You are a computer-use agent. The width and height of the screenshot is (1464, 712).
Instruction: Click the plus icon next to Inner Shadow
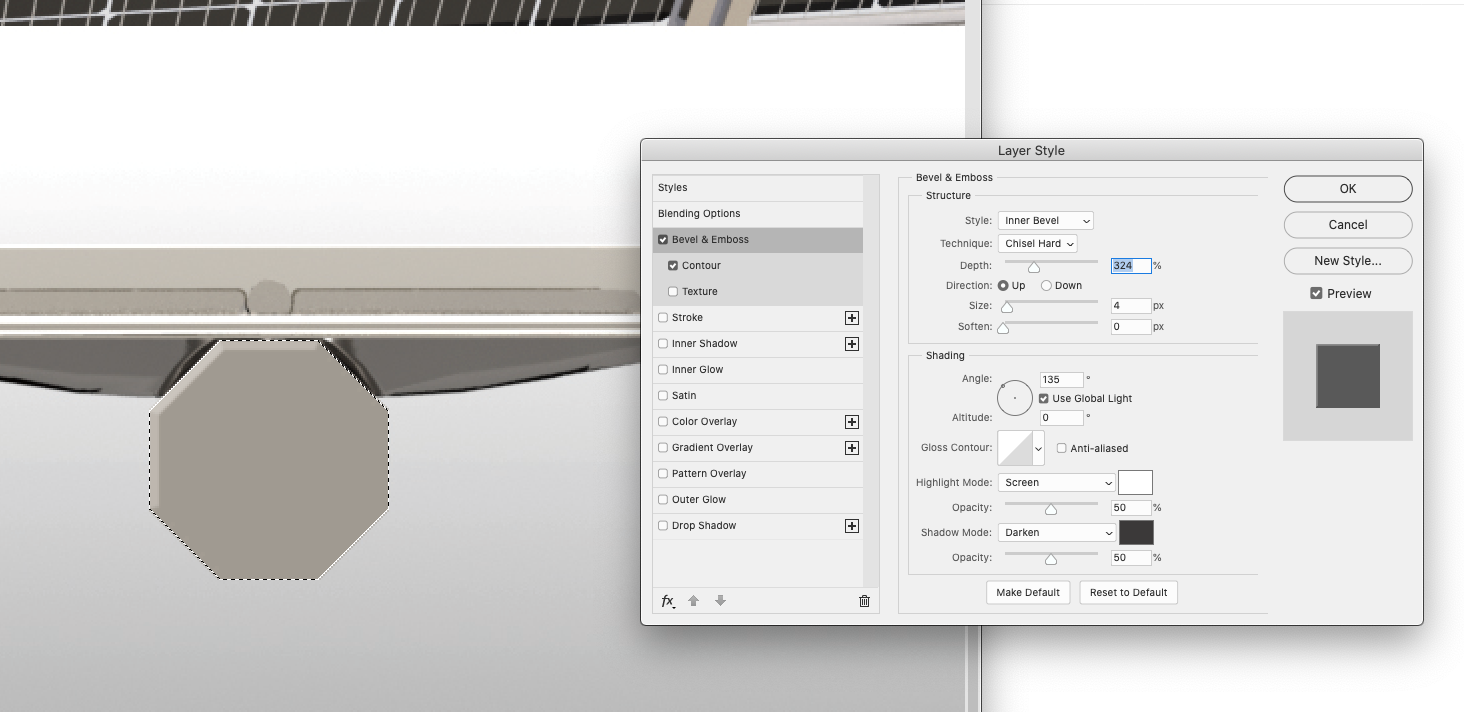[851, 343]
